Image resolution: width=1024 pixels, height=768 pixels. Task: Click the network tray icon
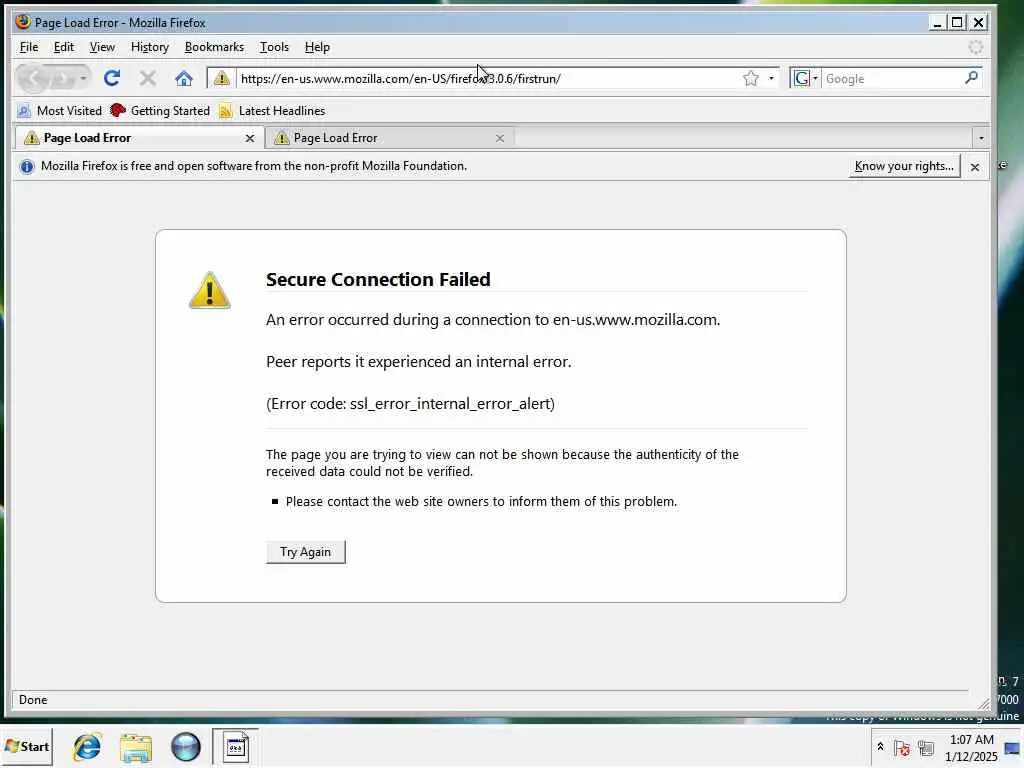(925, 748)
